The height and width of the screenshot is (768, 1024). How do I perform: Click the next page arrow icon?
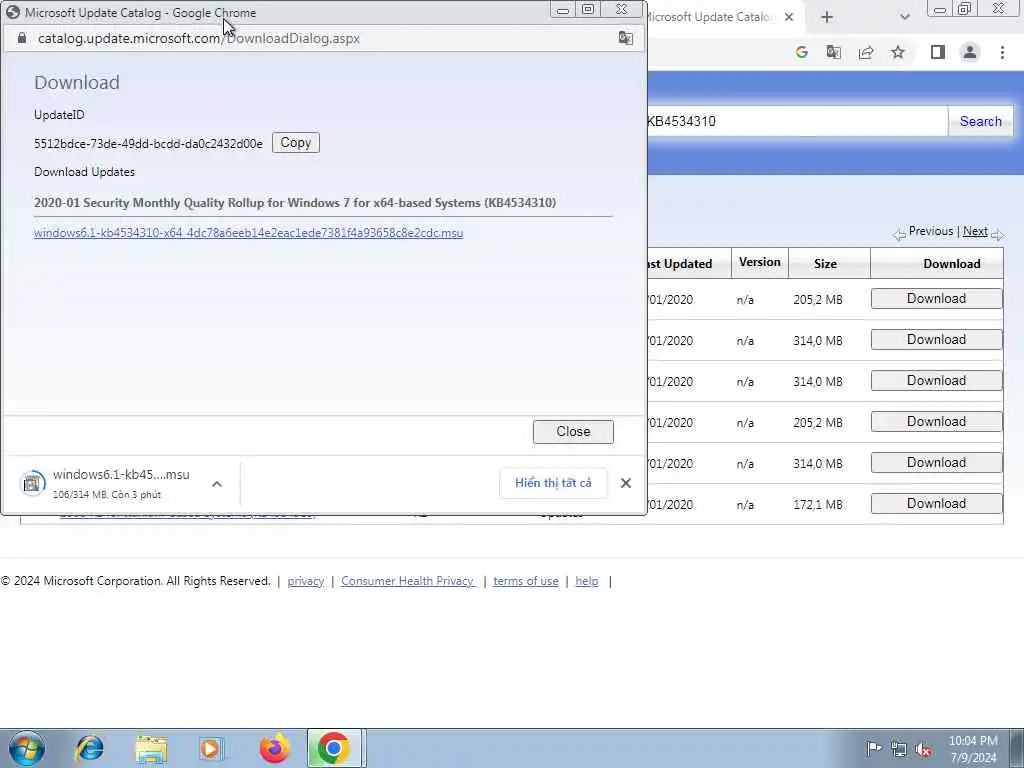coord(997,234)
